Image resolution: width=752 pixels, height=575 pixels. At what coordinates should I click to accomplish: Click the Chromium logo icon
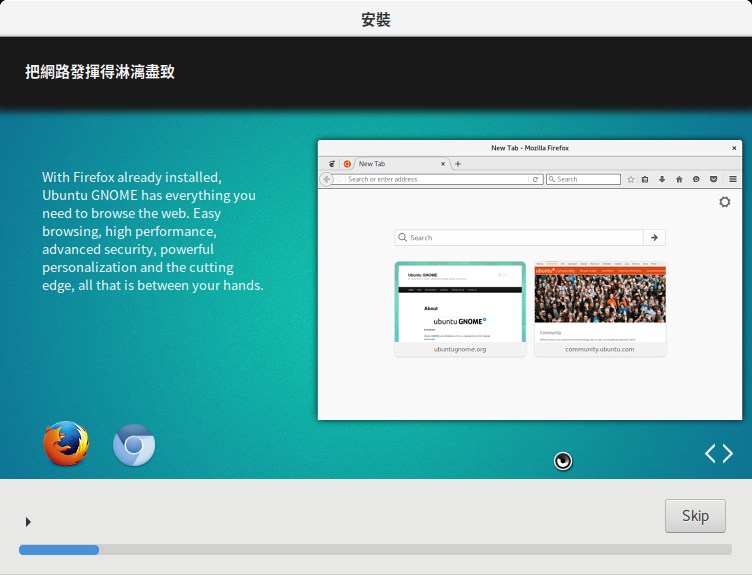tap(134, 446)
